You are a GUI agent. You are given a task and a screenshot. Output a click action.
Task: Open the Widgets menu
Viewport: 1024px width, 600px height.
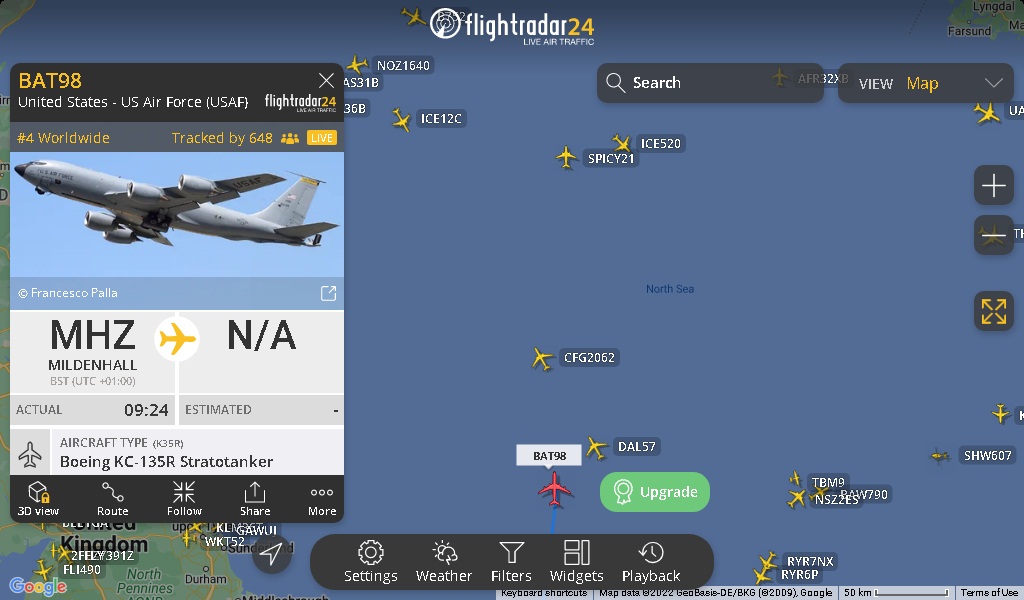pos(577,561)
